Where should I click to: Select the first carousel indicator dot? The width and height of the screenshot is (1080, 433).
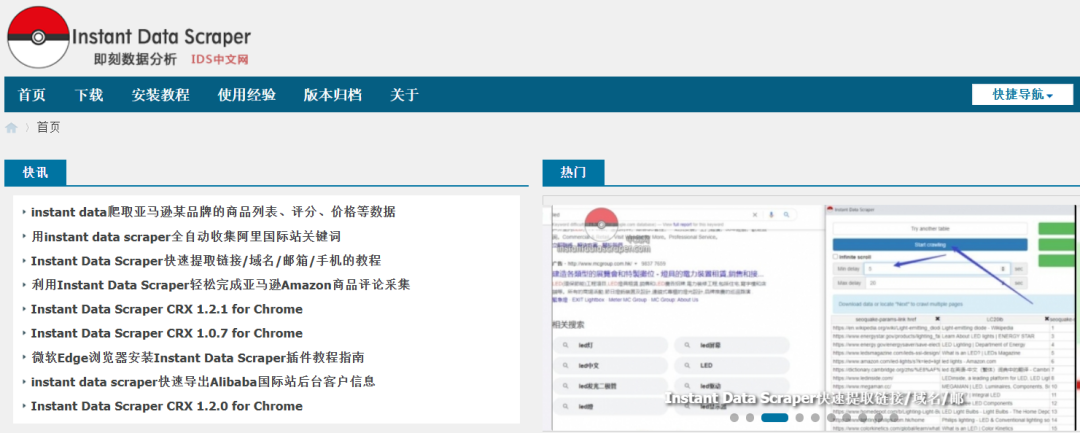tap(734, 418)
